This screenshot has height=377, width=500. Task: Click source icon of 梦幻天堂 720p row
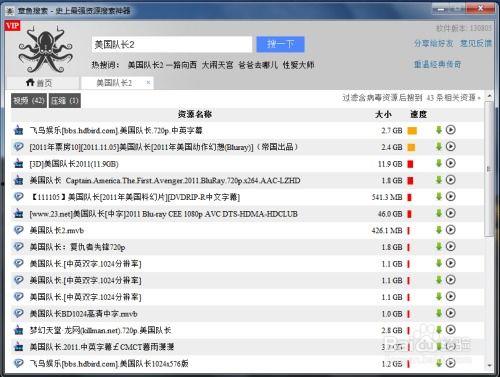[19, 330]
